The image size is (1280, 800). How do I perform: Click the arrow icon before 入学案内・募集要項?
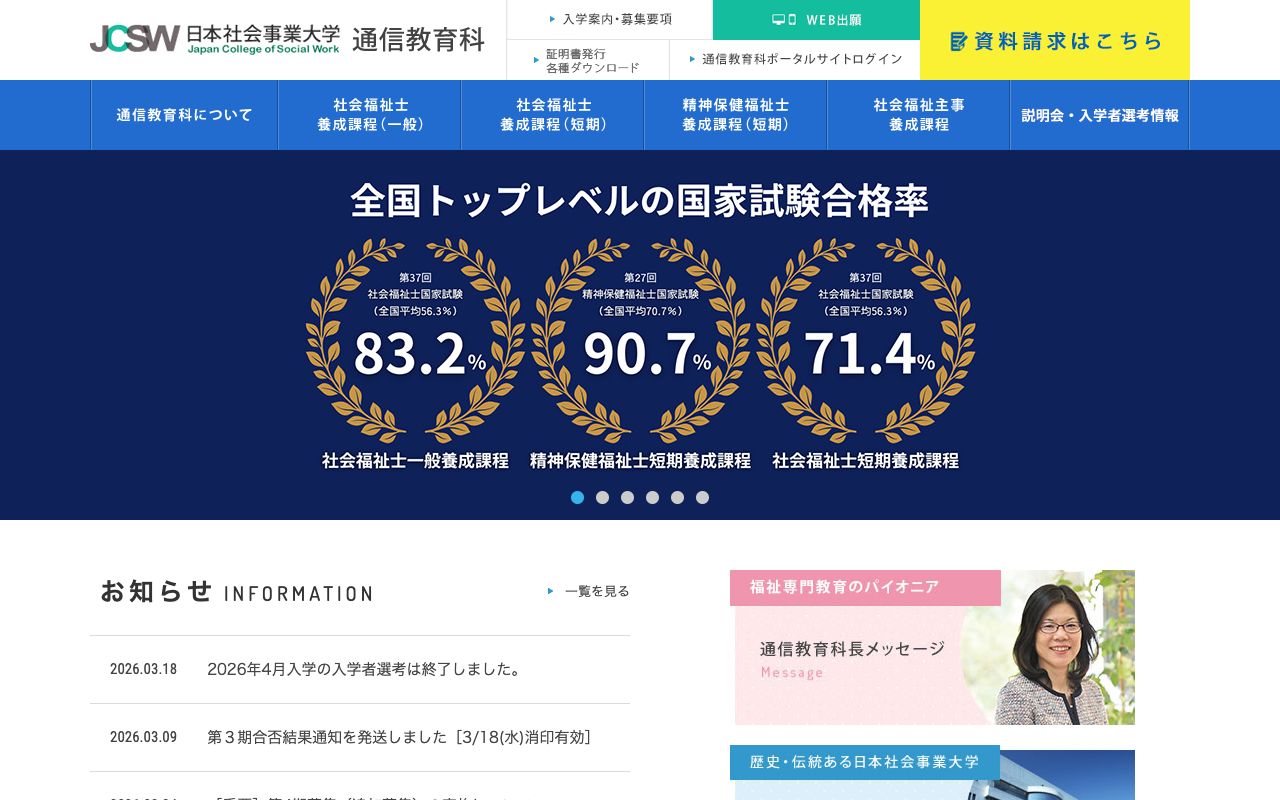coord(552,18)
